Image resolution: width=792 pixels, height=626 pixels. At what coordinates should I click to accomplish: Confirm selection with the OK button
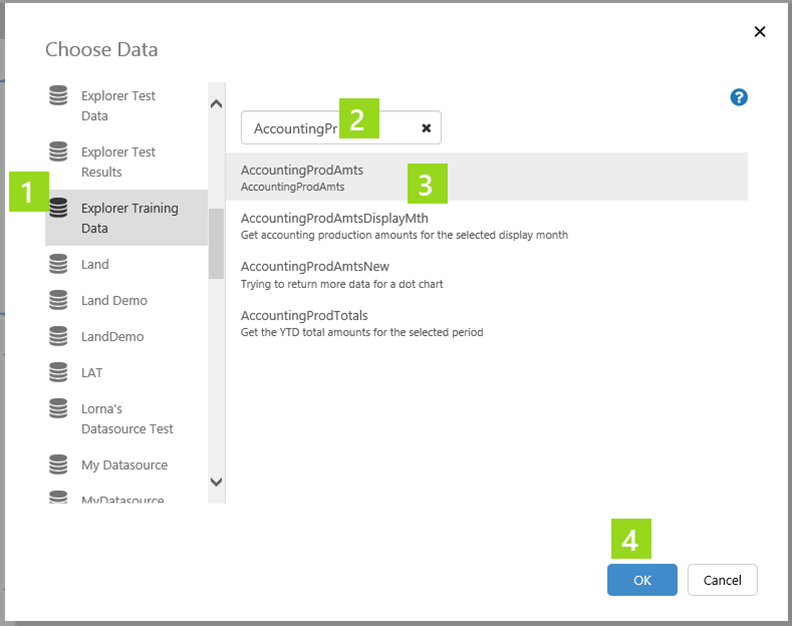point(642,580)
